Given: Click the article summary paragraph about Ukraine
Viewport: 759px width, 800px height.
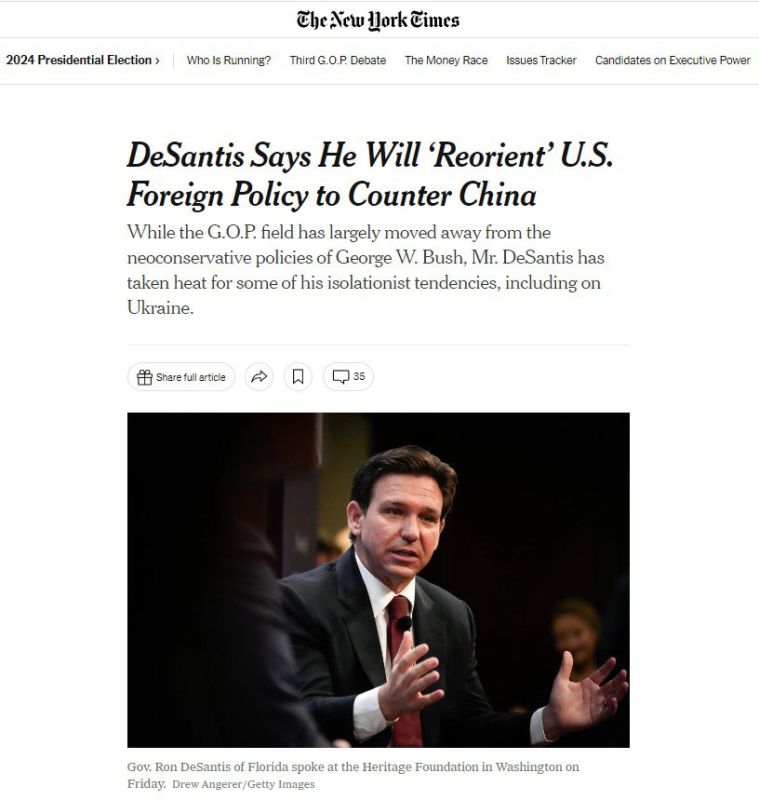Looking at the screenshot, I should [366, 270].
